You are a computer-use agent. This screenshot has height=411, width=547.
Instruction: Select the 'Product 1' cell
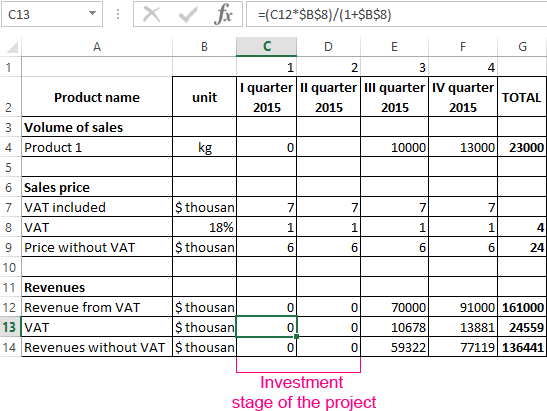pyautogui.click(x=97, y=147)
